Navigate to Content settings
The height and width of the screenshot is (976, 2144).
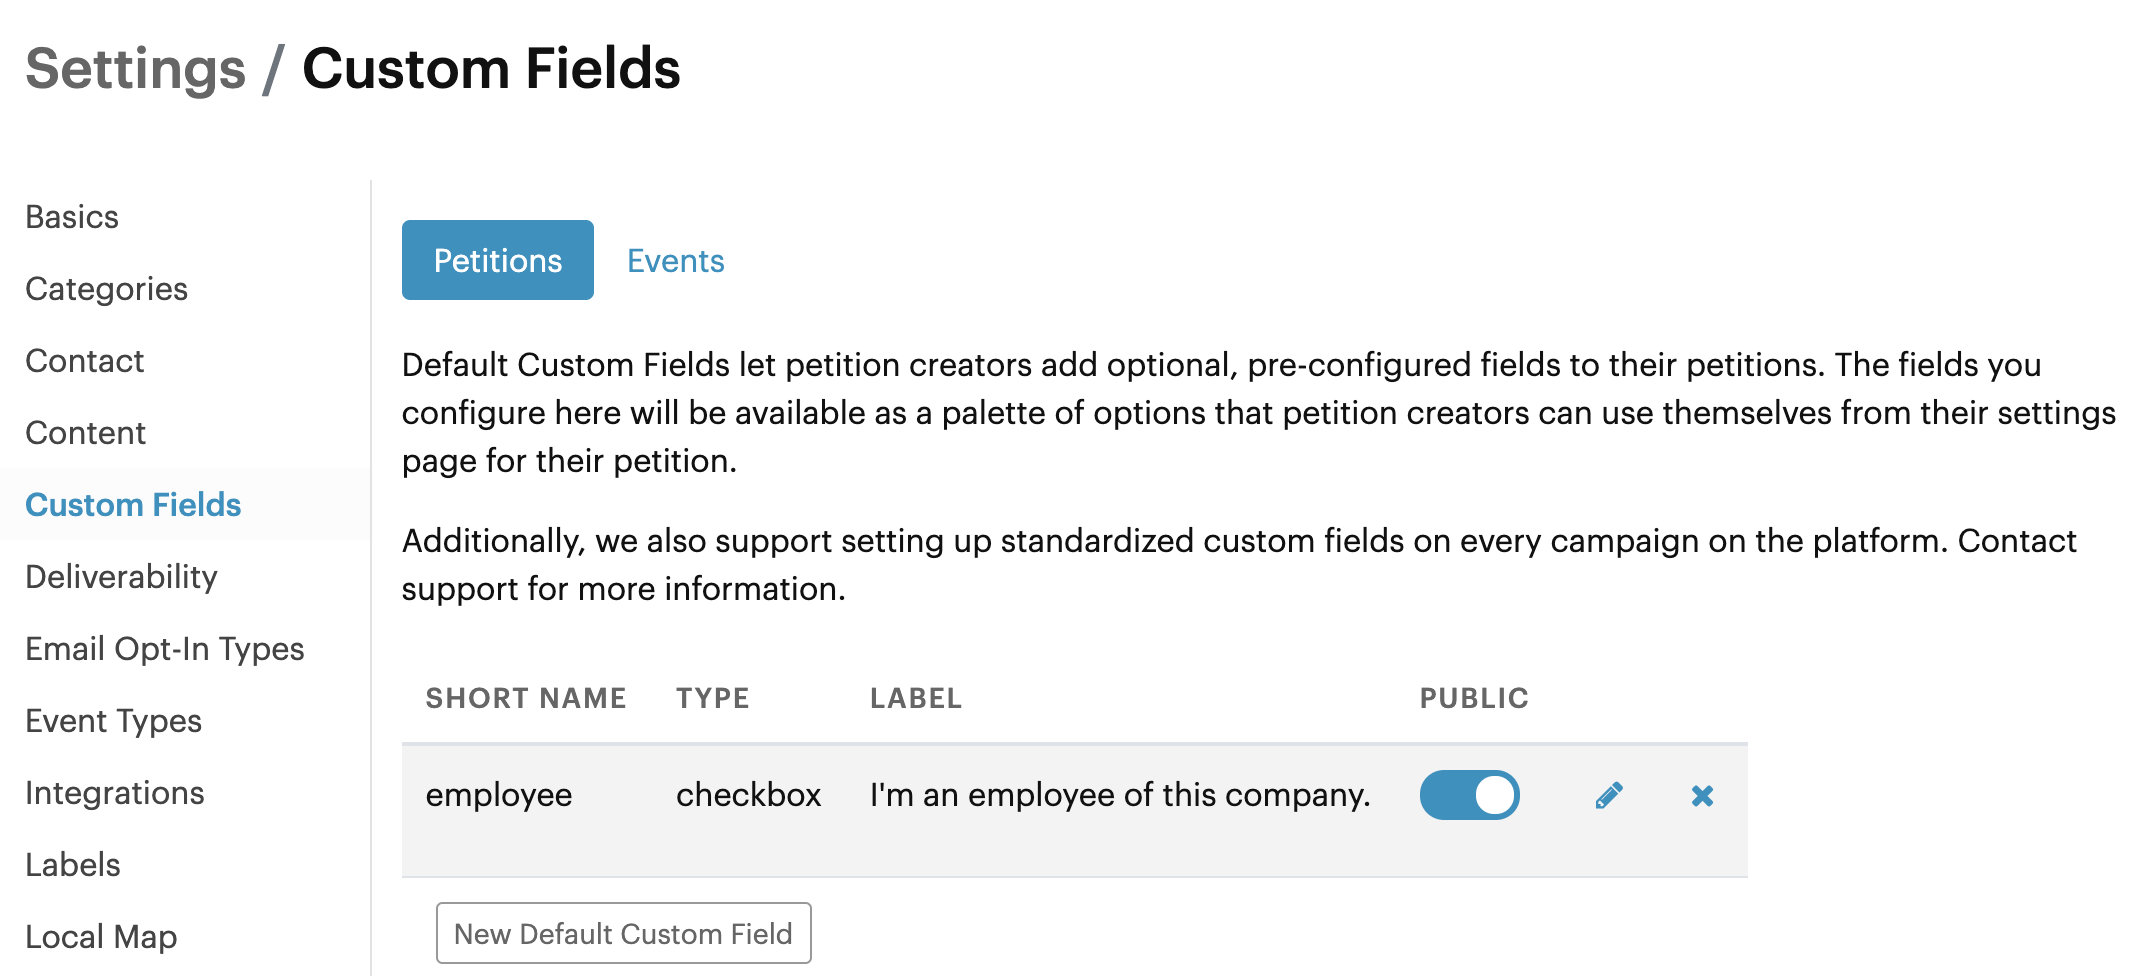click(x=86, y=433)
